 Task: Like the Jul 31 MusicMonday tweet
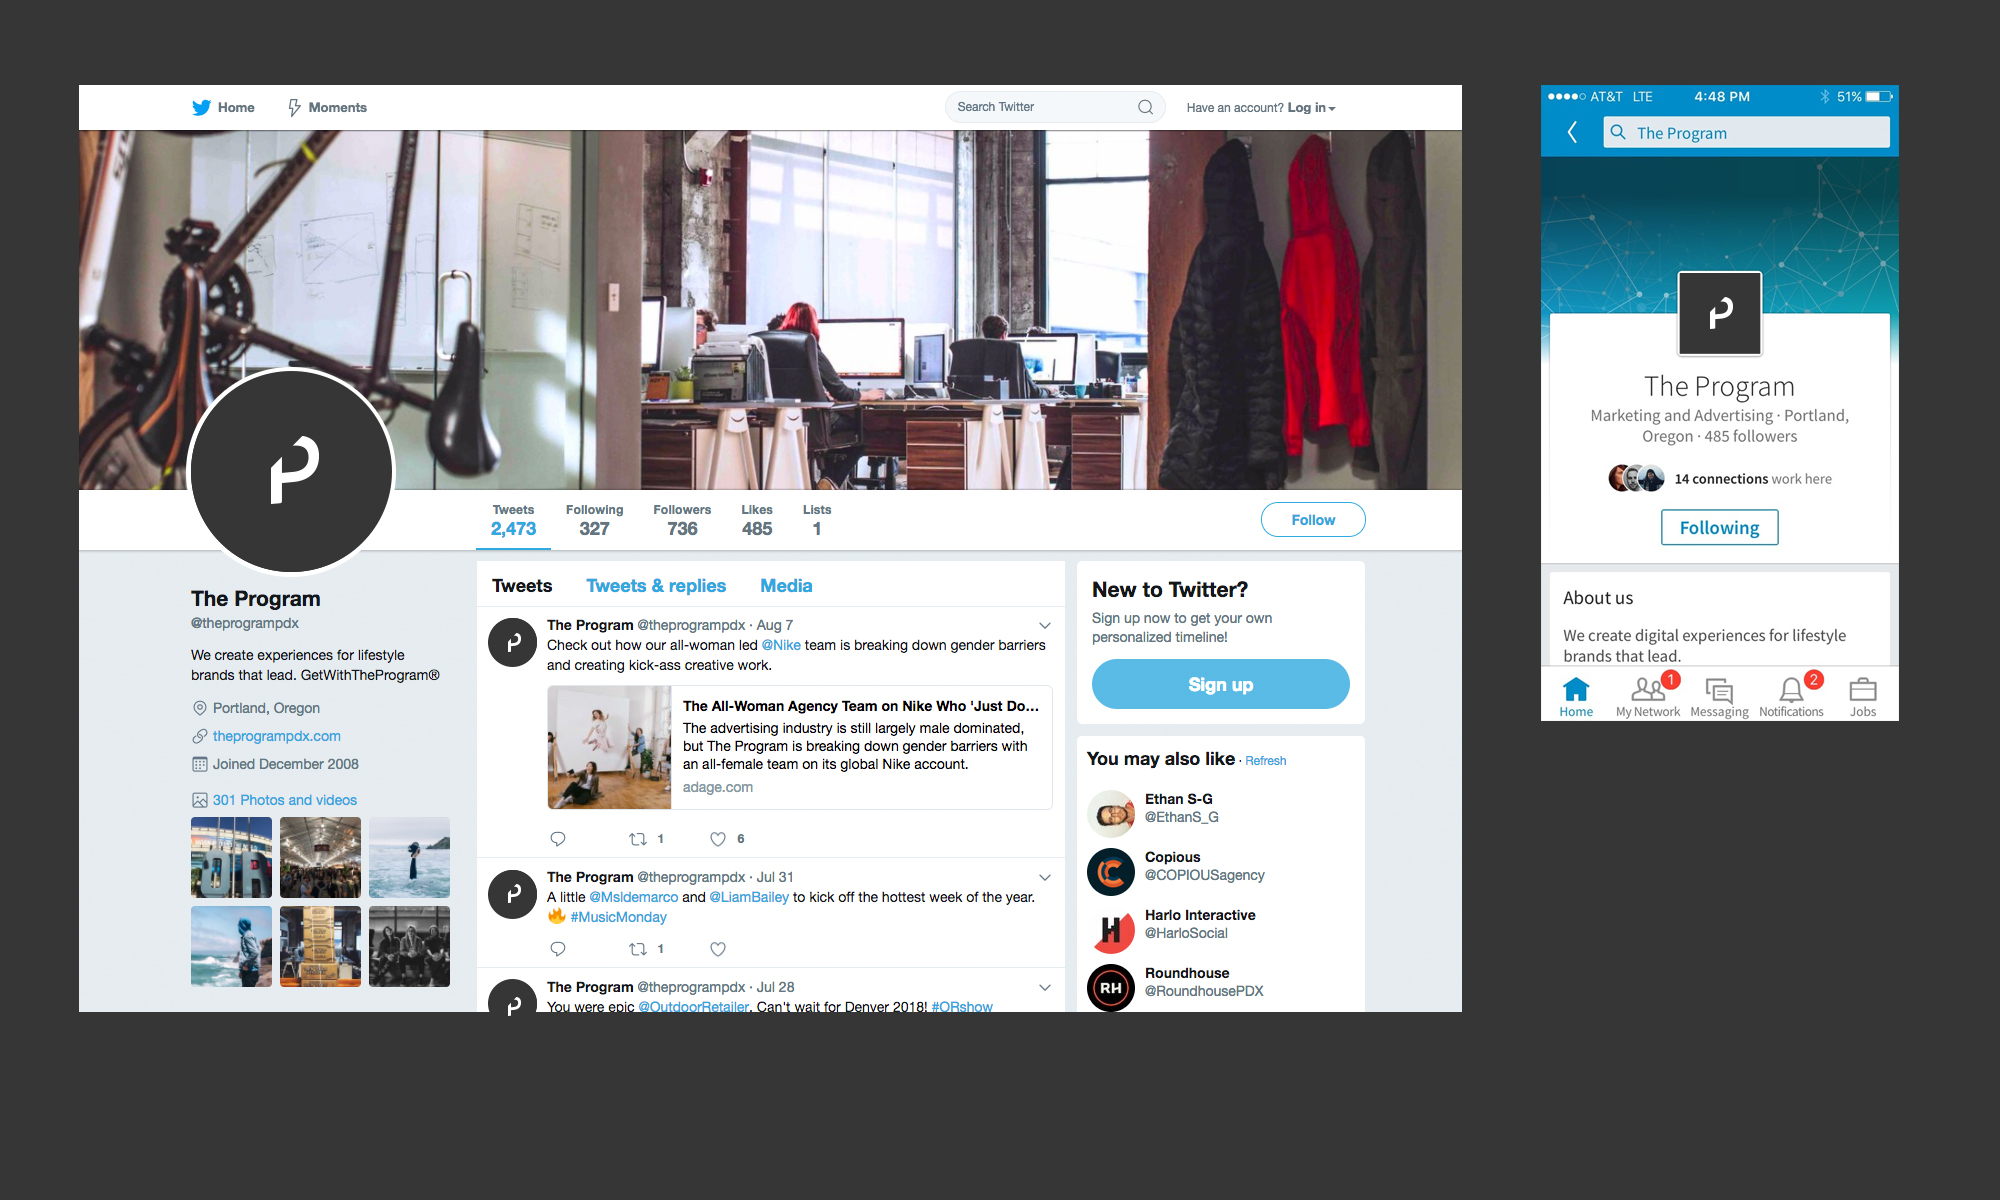click(718, 949)
